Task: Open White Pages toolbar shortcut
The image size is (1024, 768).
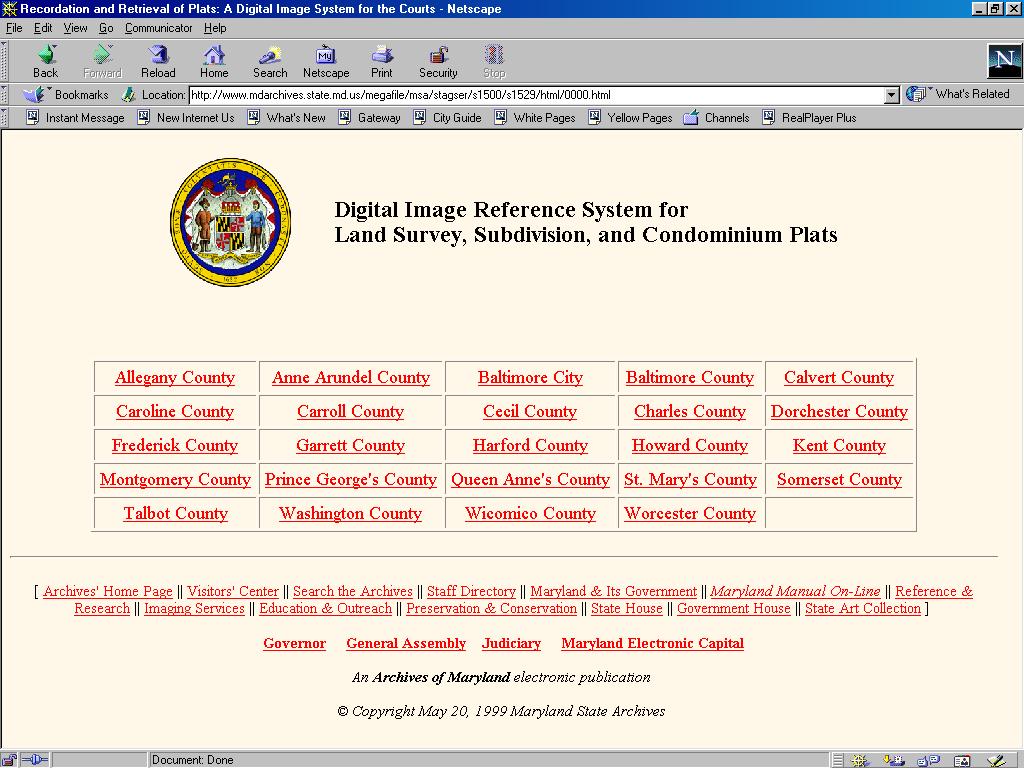Action: [536, 118]
